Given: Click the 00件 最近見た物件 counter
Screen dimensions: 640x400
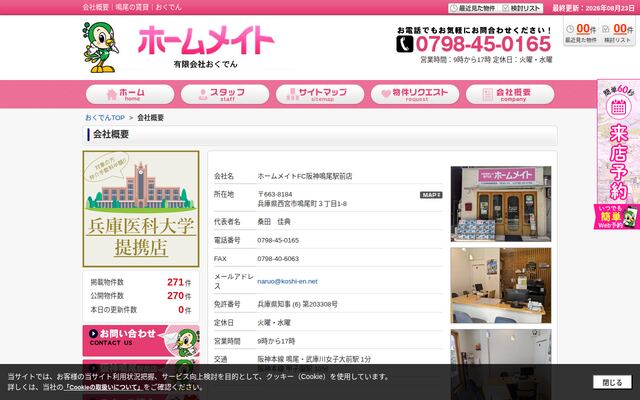Looking at the screenshot, I should pos(581,33).
